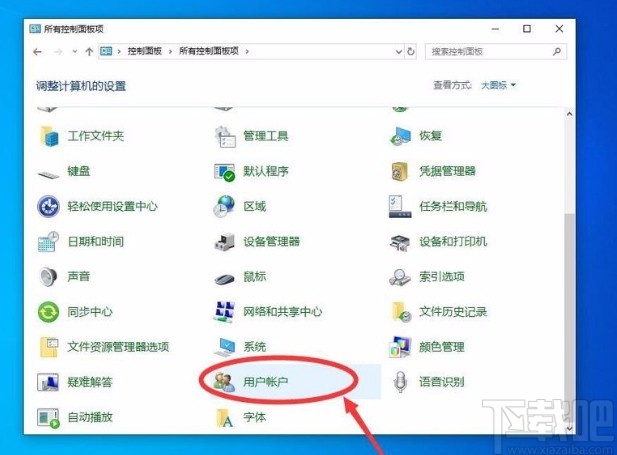
Task: Open 管理工具 icon
Action: click(x=225, y=136)
